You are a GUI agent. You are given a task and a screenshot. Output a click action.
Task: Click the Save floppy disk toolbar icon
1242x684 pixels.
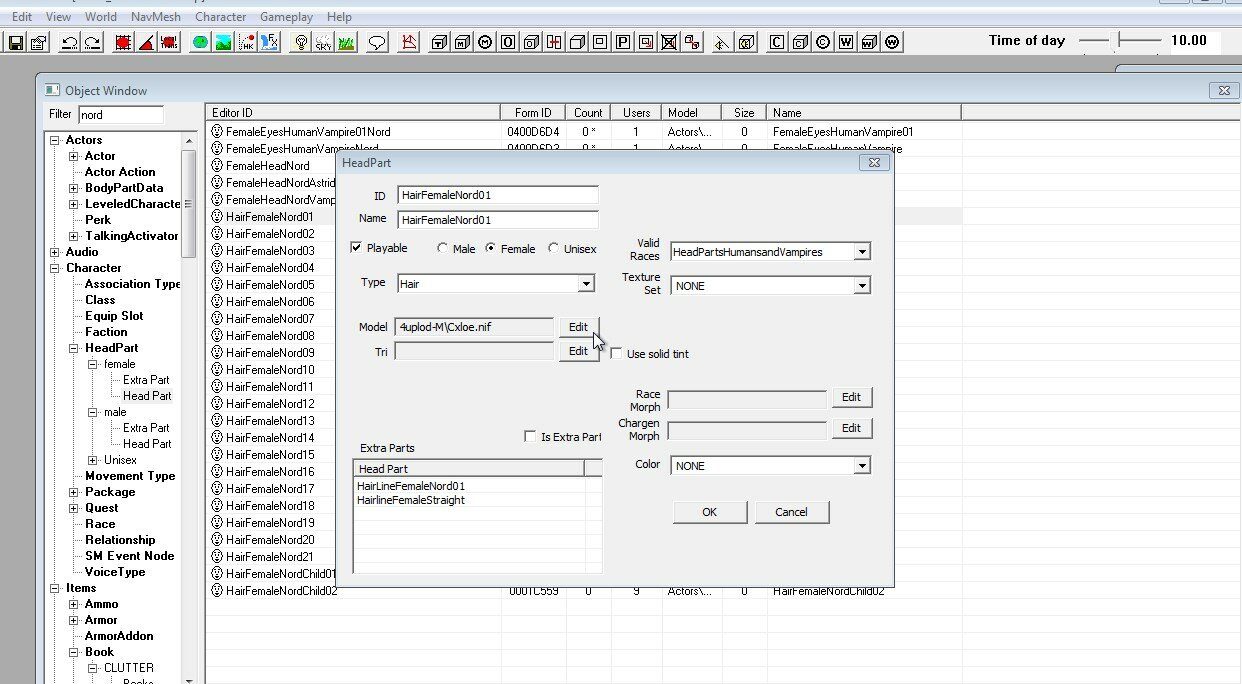click(x=16, y=43)
